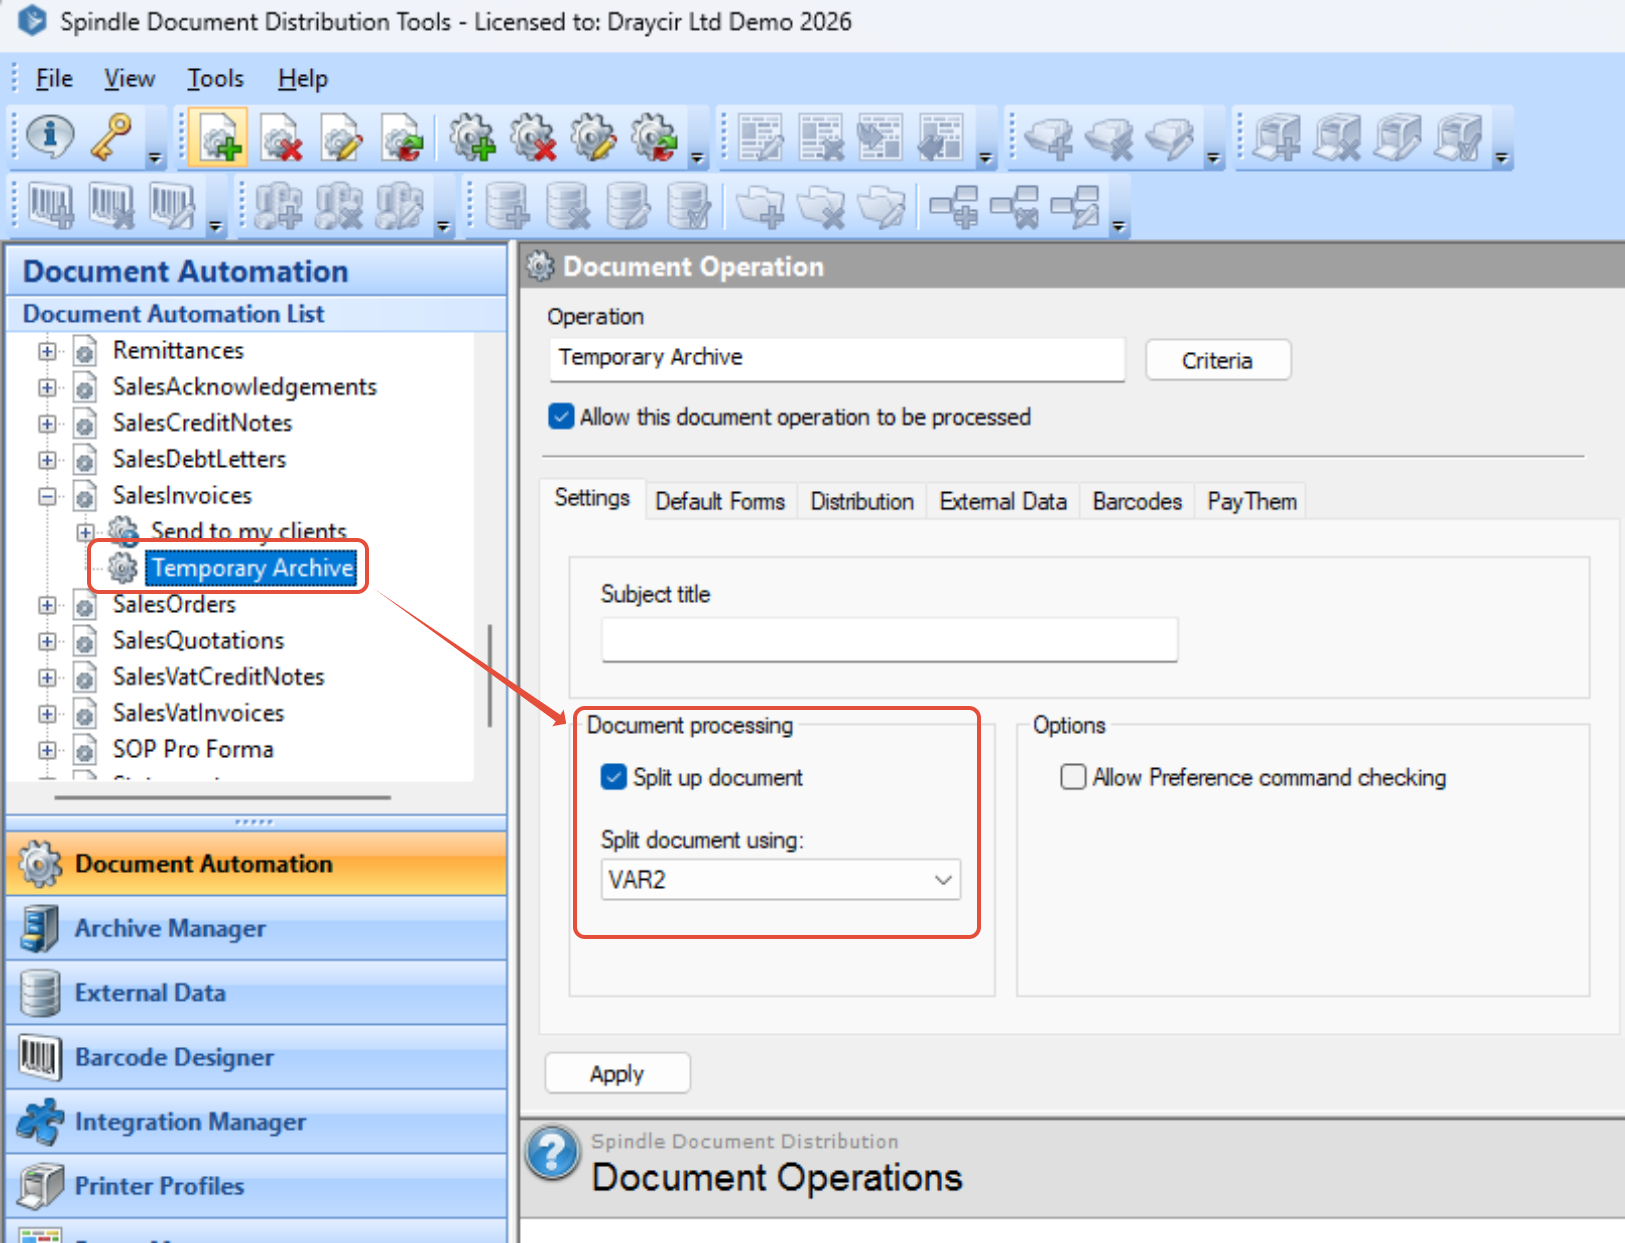The width and height of the screenshot is (1625, 1243).
Task: Click the add database toolbar icon
Action: point(508,205)
